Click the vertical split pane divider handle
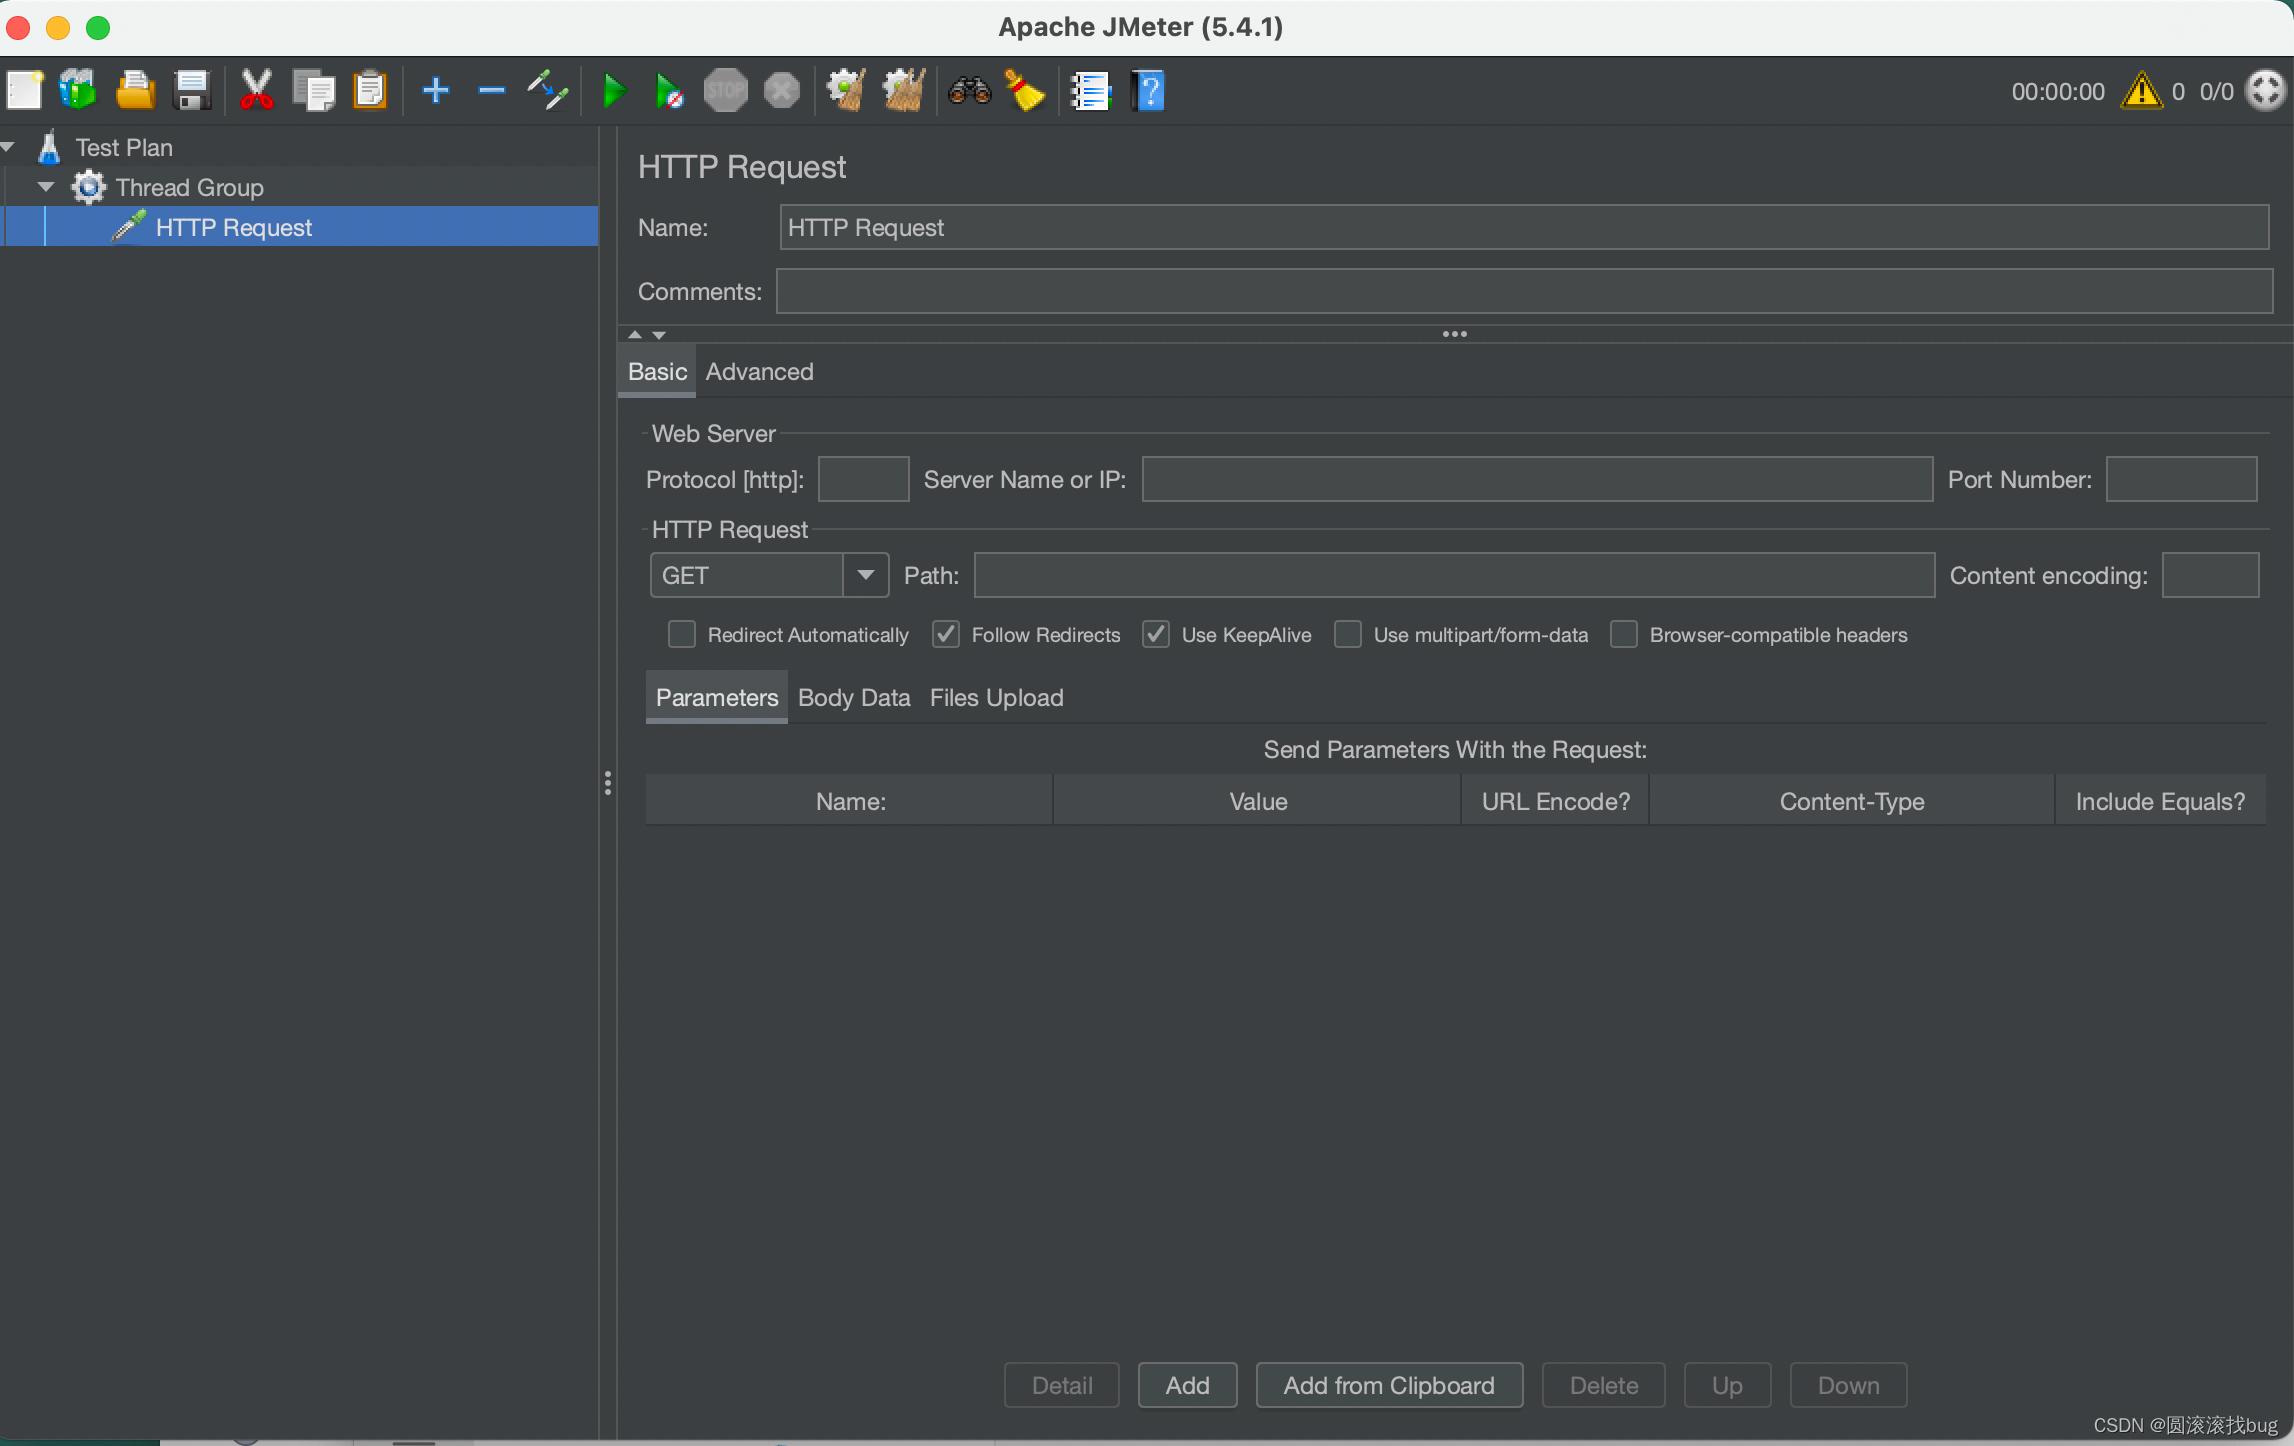2294x1446 pixels. (608, 783)
